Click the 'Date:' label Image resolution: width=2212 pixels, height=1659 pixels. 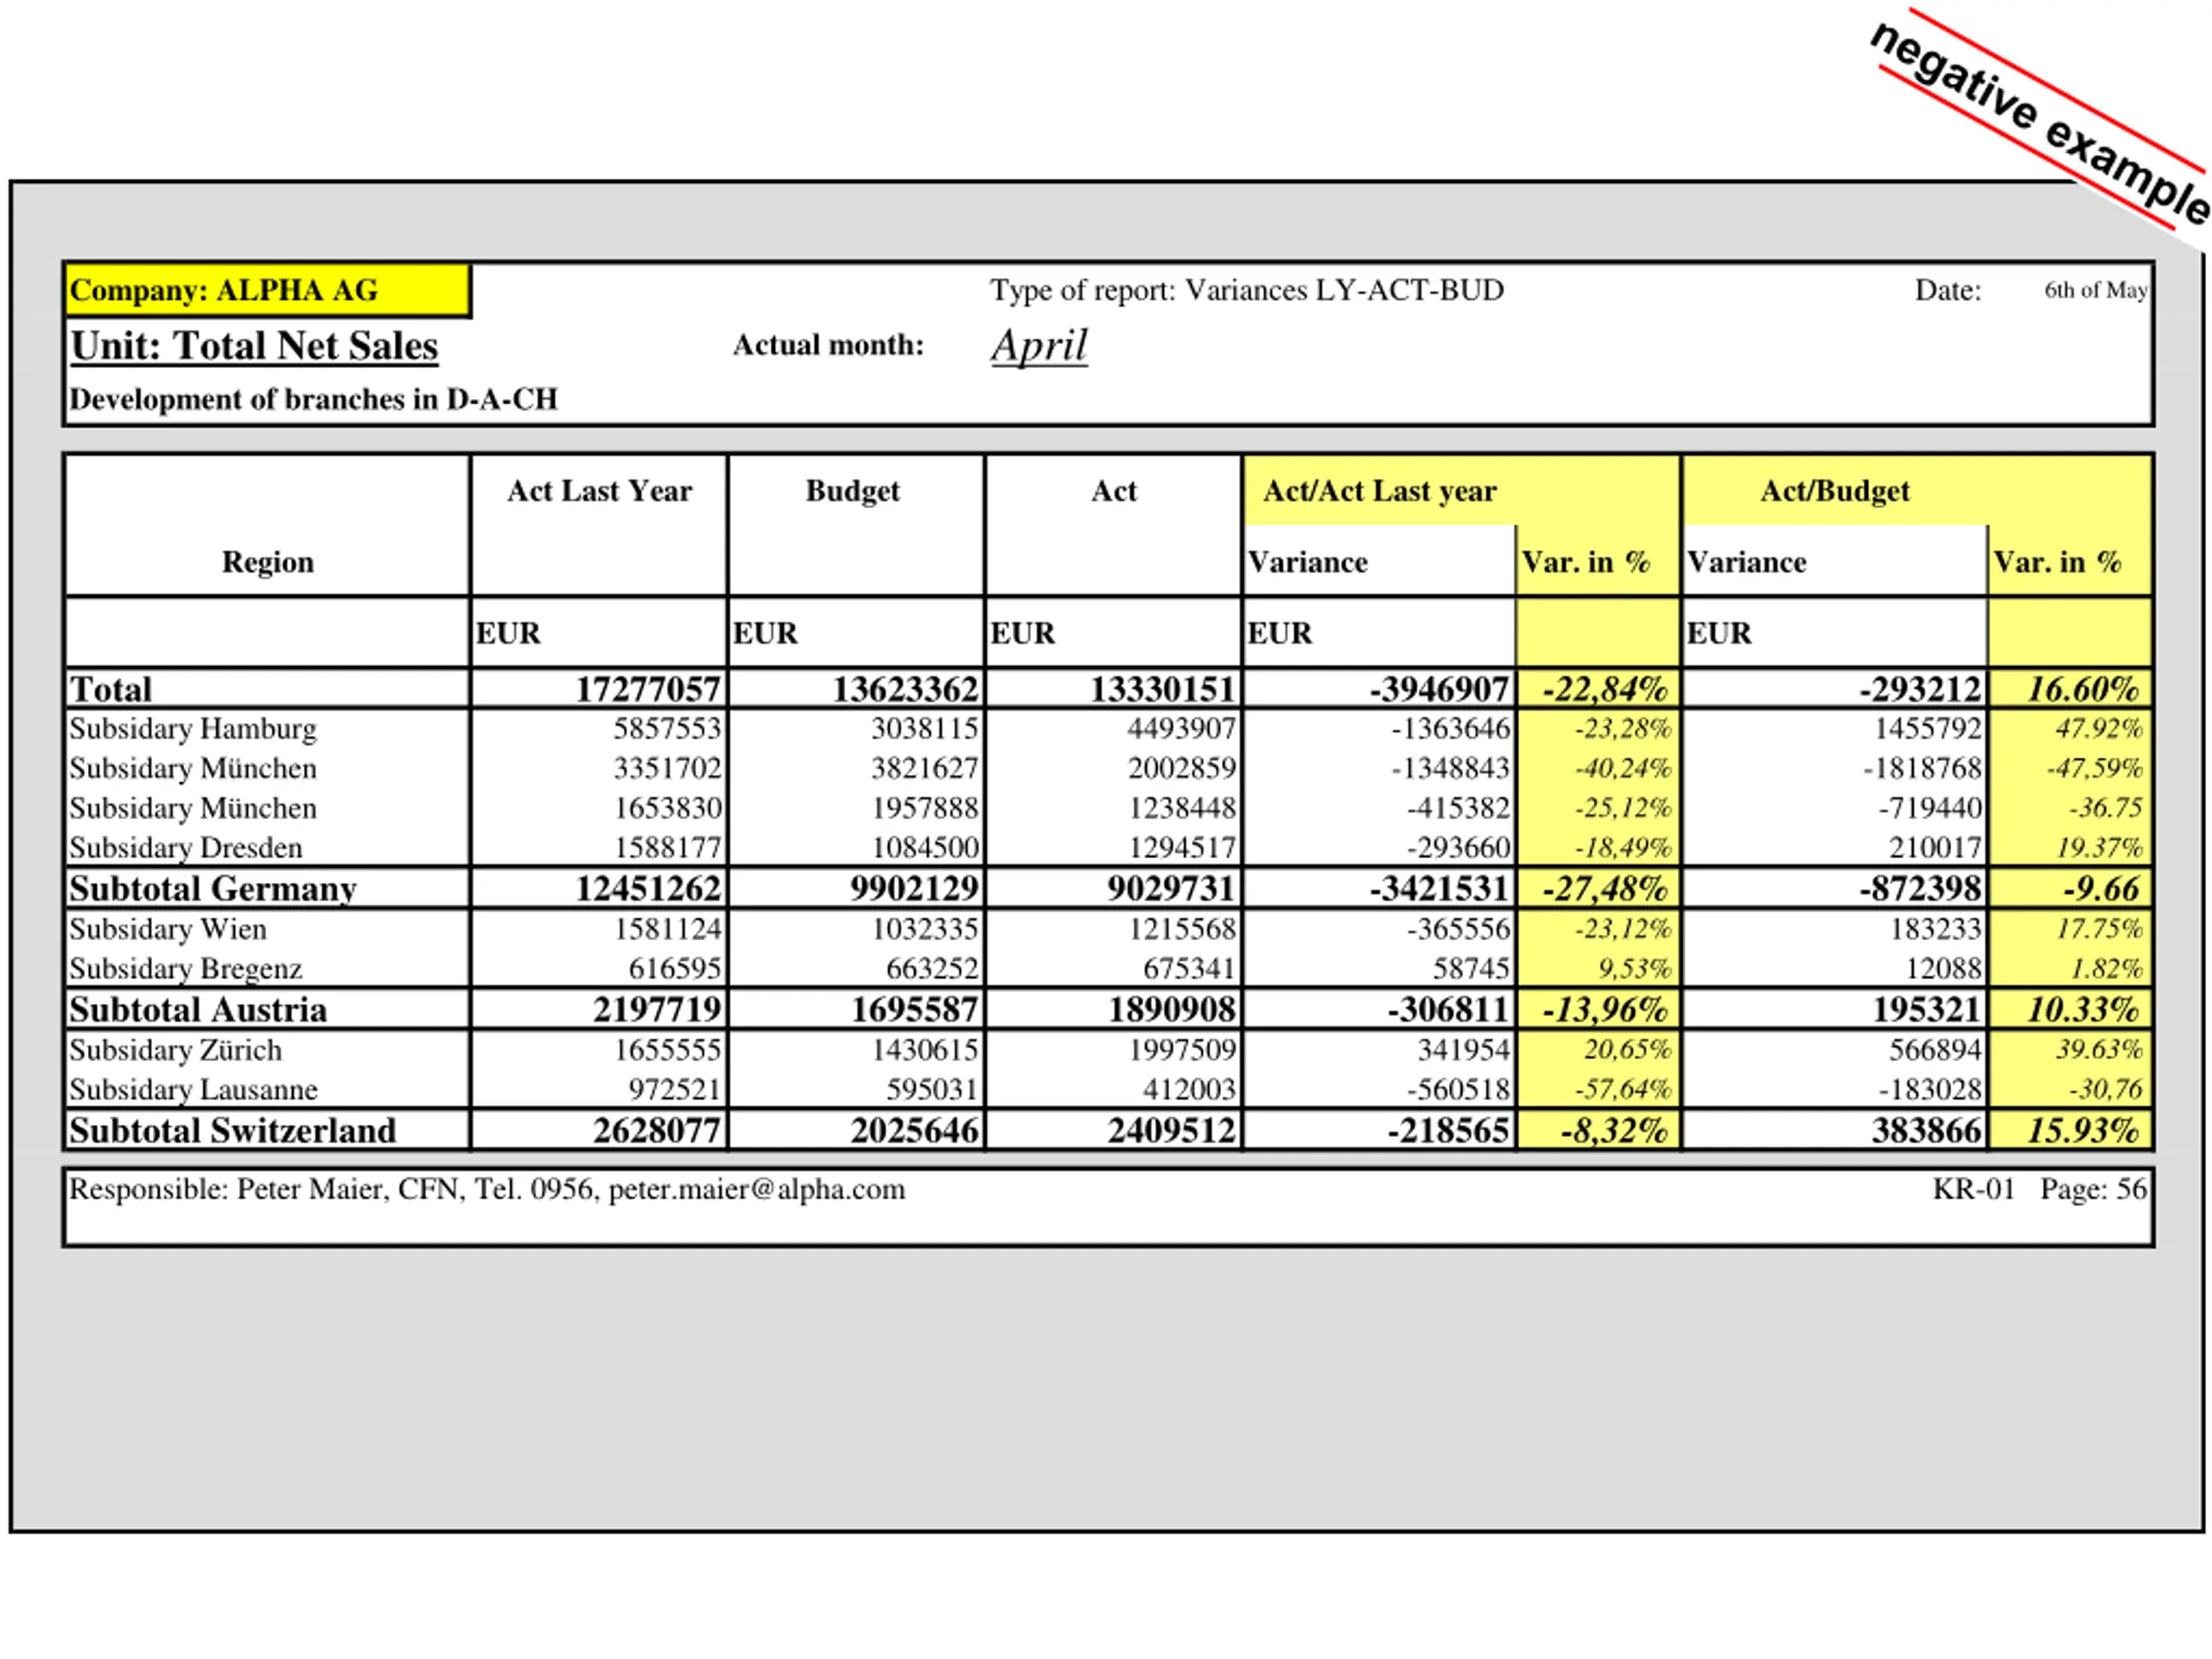(1948, 290)
